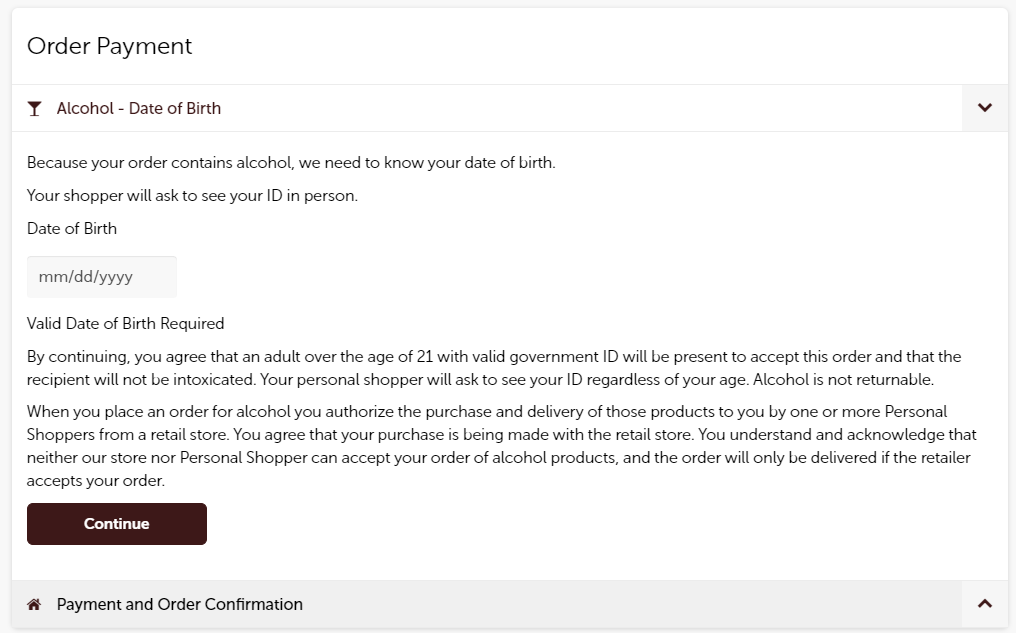Click the sentence about order containing alcohol
The height and width of the screenshot is (633, 1016).
pos(291,163)
